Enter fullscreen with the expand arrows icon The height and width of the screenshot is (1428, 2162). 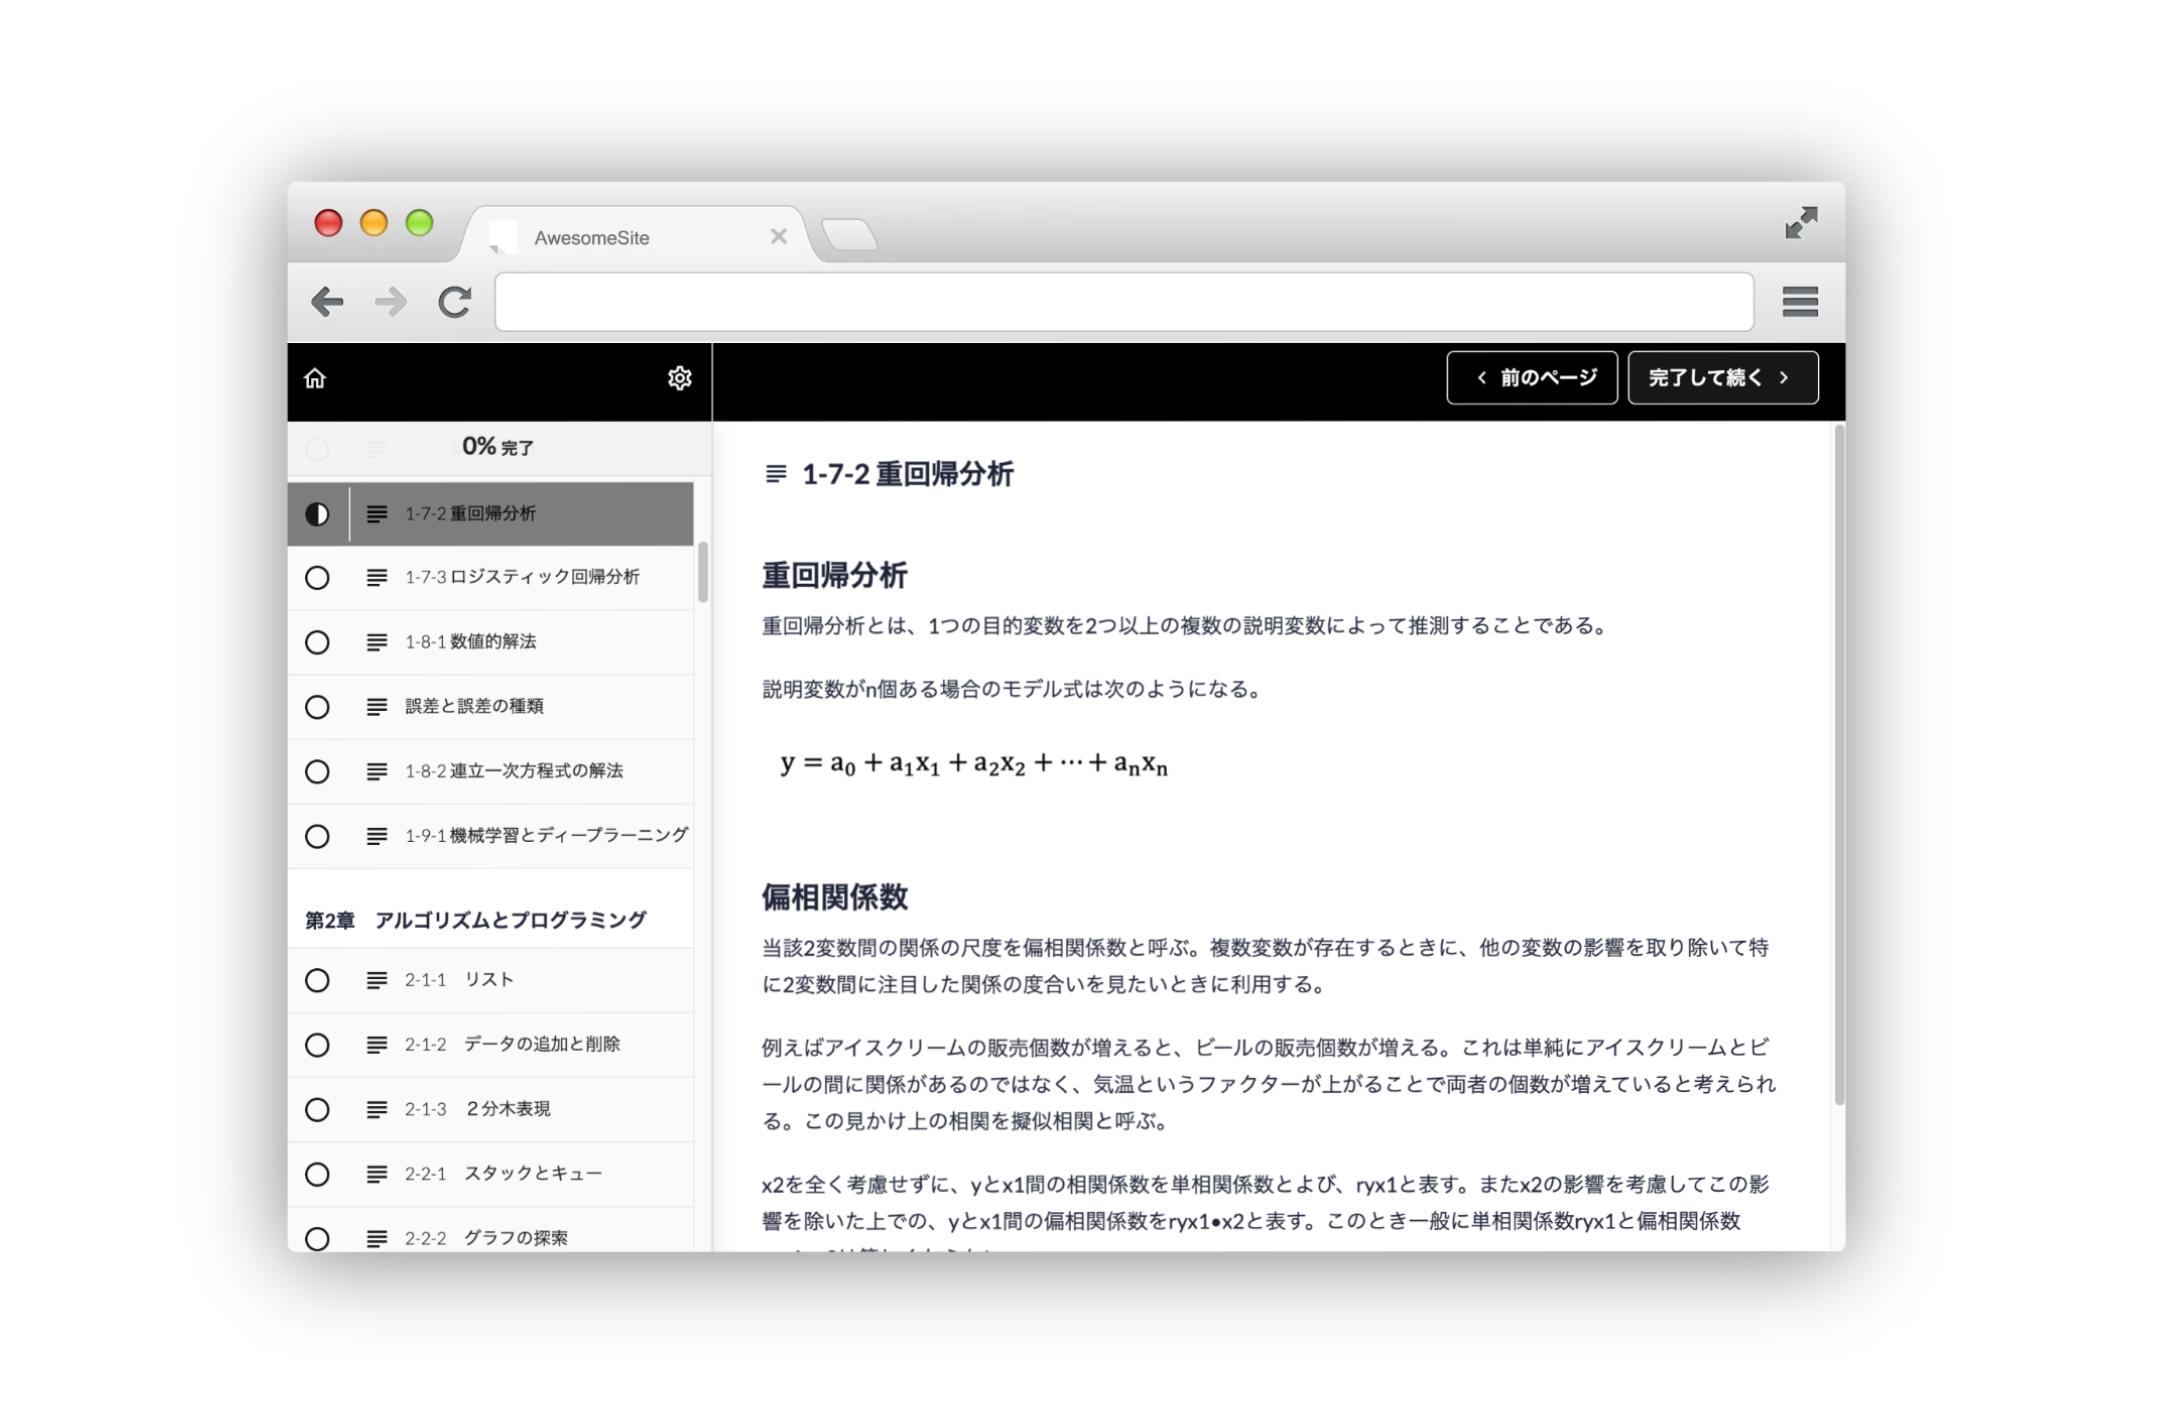pyautogui.click(x=1801, y=222)
